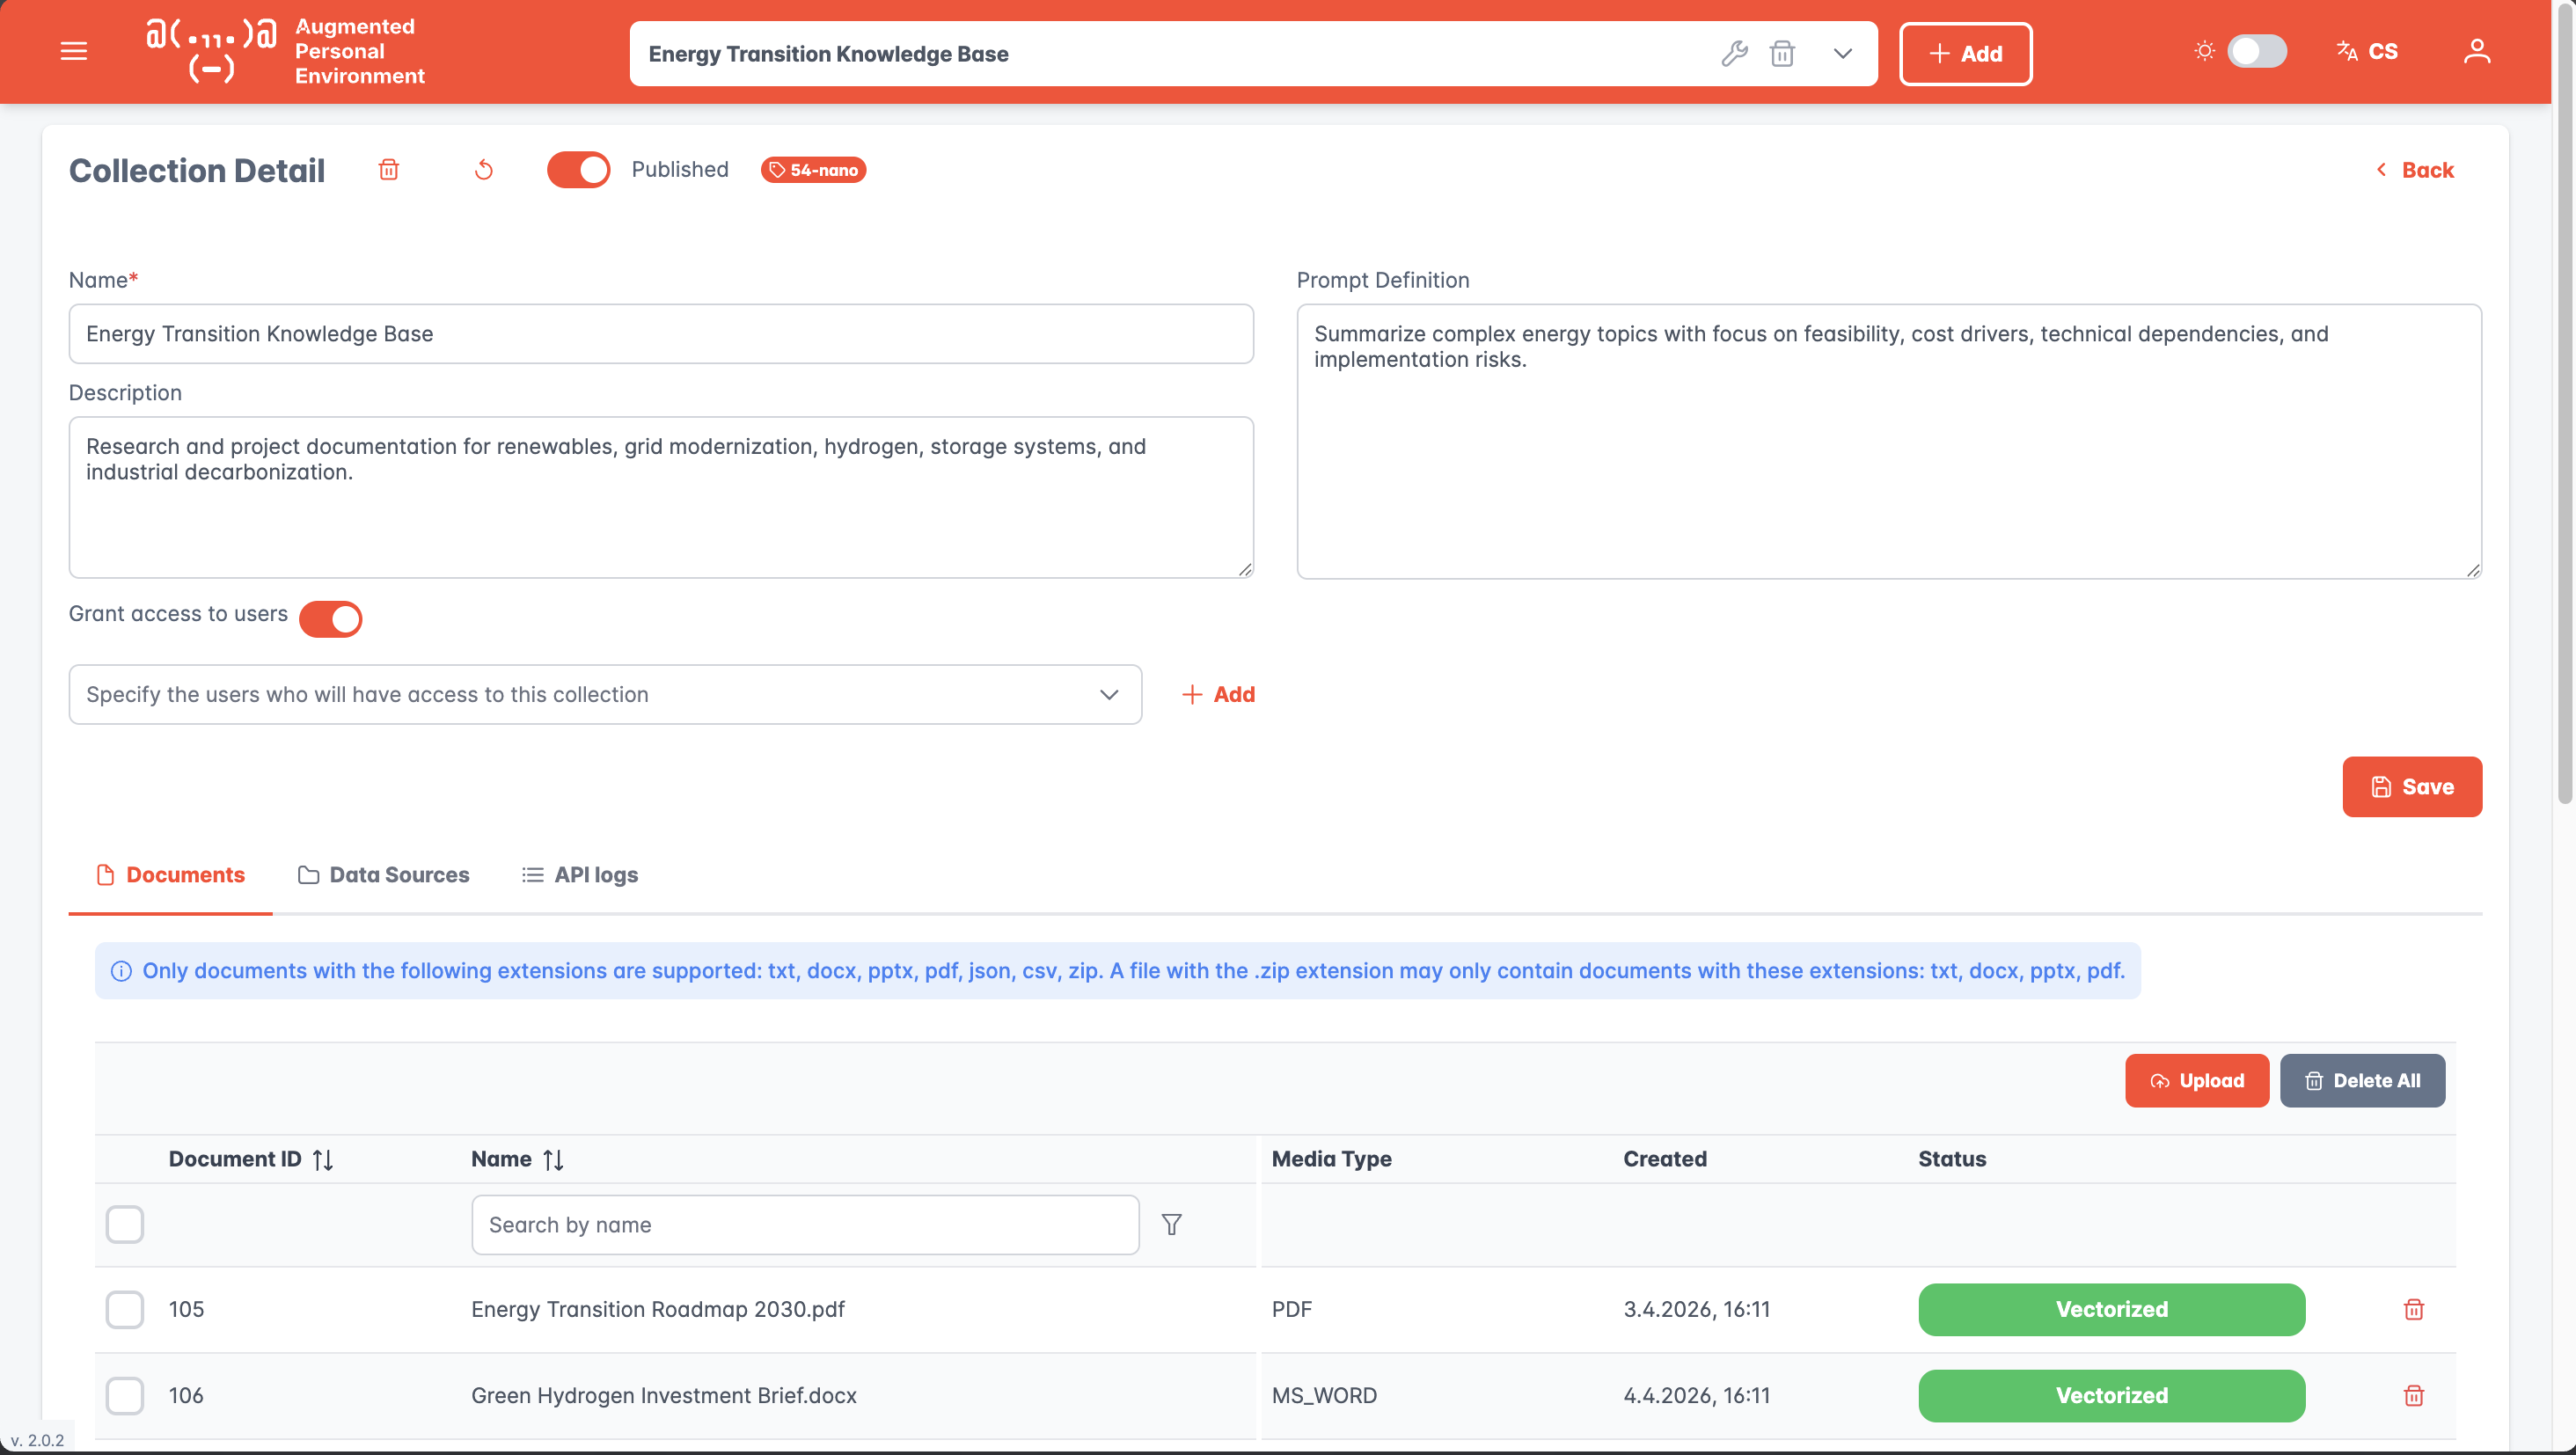The width and height of the screenshot is (2576, 1455).
Task: Upload a document with Upload button
Action: pos(2197,1081)
